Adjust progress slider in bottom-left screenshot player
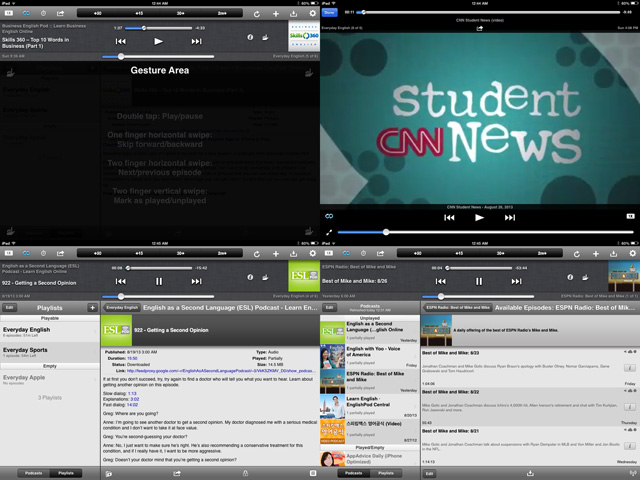The width and height of the screenshot is (640, 480). coord(159,268)
